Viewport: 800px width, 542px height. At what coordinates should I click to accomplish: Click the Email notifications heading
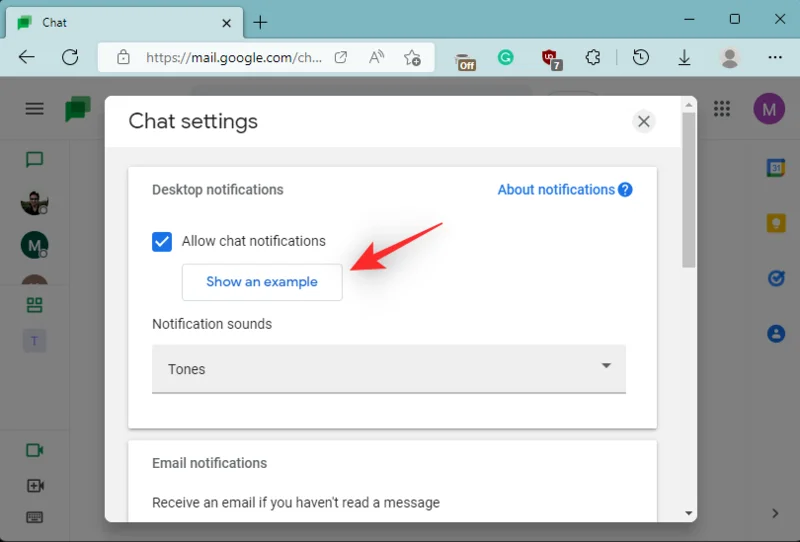click(x=210, y=463)
